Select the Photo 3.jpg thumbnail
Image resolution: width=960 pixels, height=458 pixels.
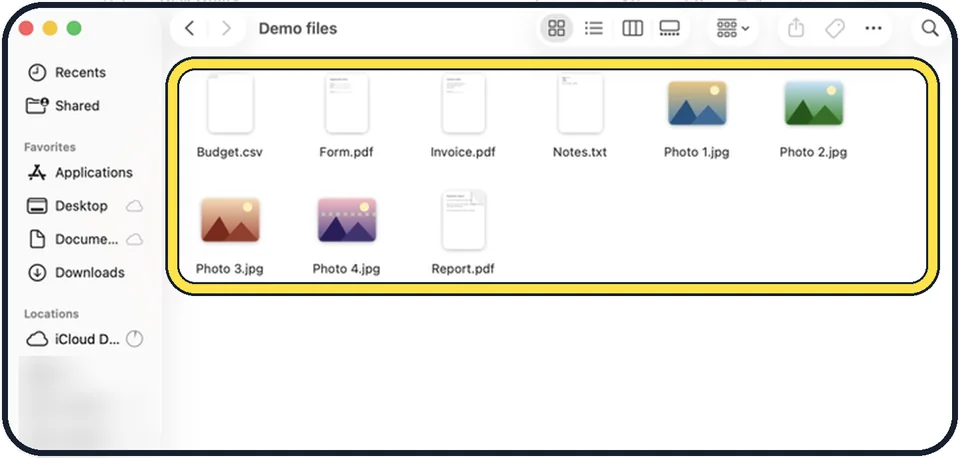click(x=230, y=220)
